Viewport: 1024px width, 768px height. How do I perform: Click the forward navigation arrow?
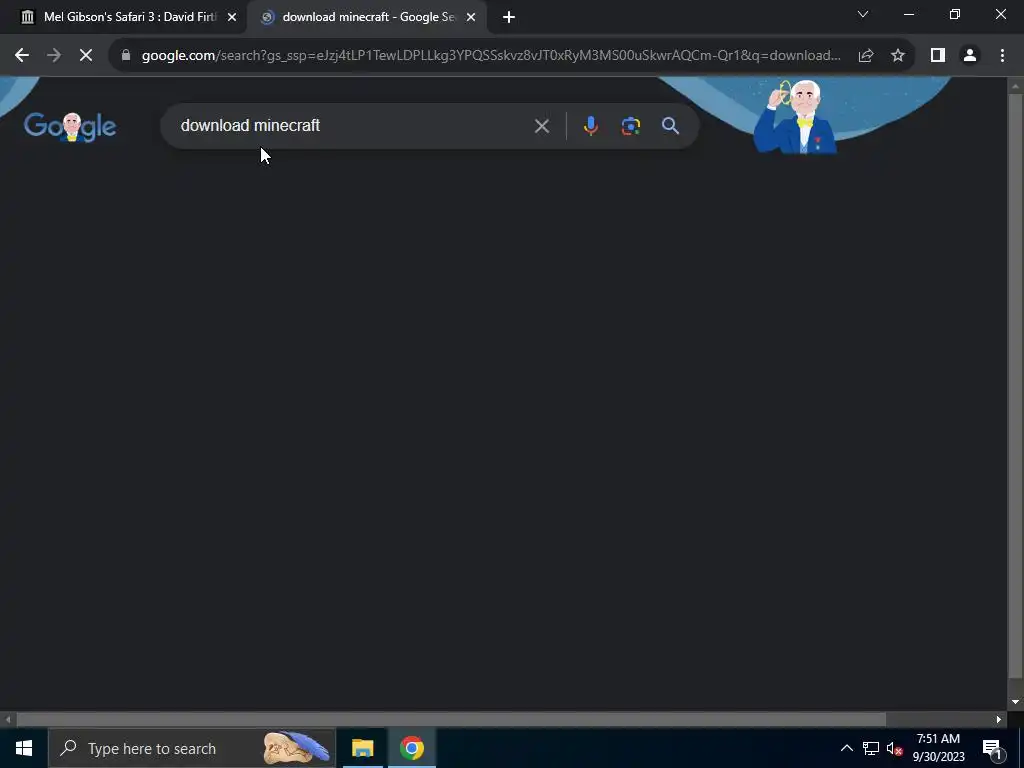coord(54,56)
